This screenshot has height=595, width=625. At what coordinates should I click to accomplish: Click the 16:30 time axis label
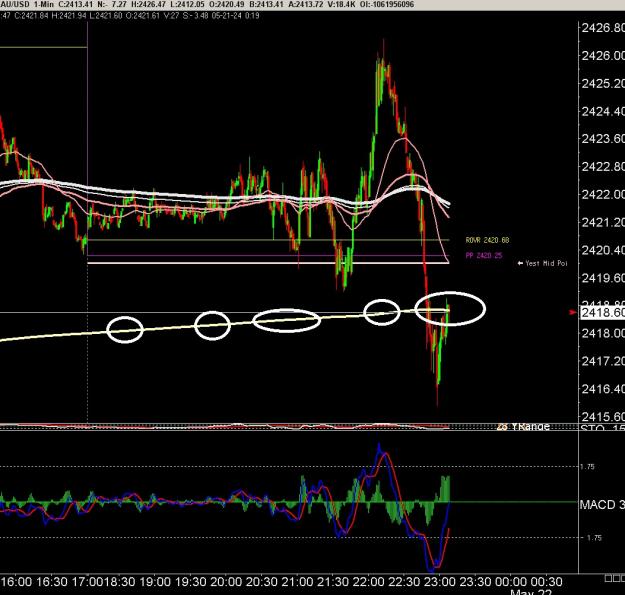tap(52, 582)
